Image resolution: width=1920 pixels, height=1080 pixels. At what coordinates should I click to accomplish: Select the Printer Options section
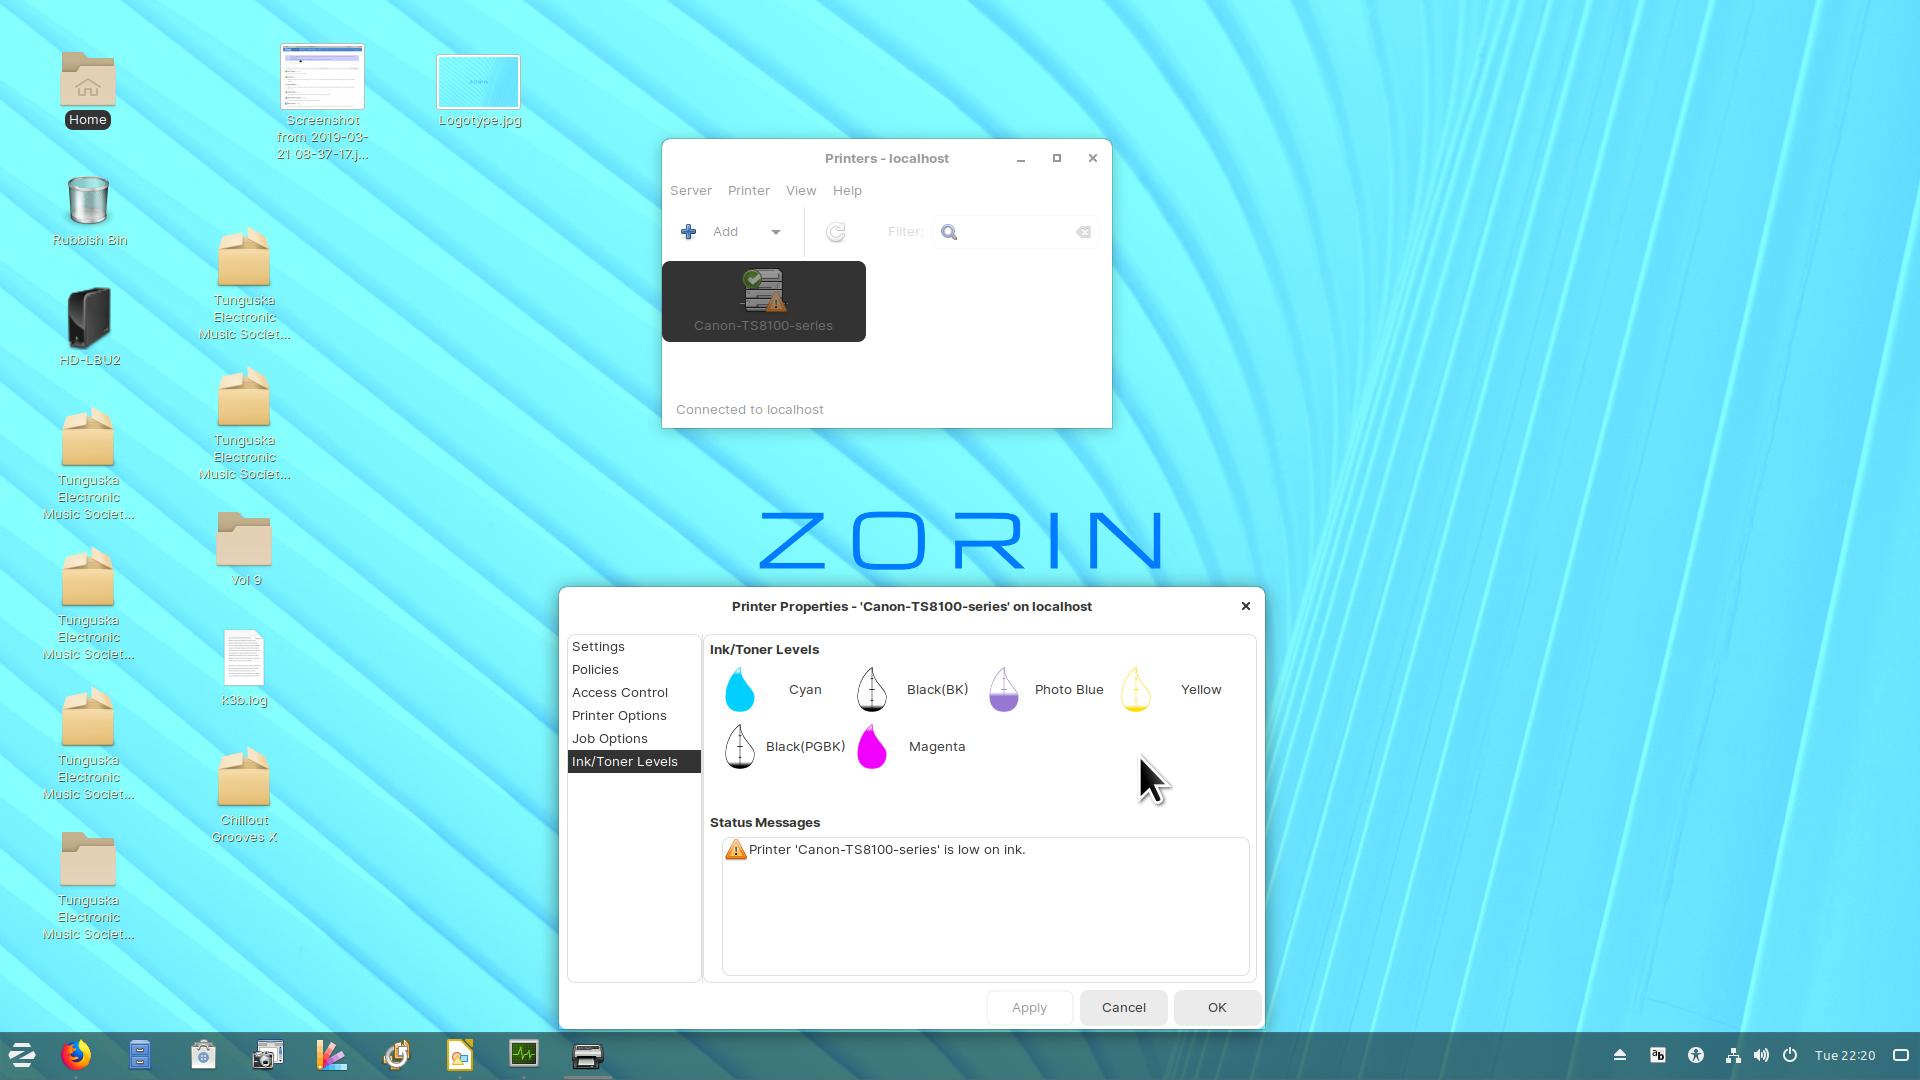619,715
